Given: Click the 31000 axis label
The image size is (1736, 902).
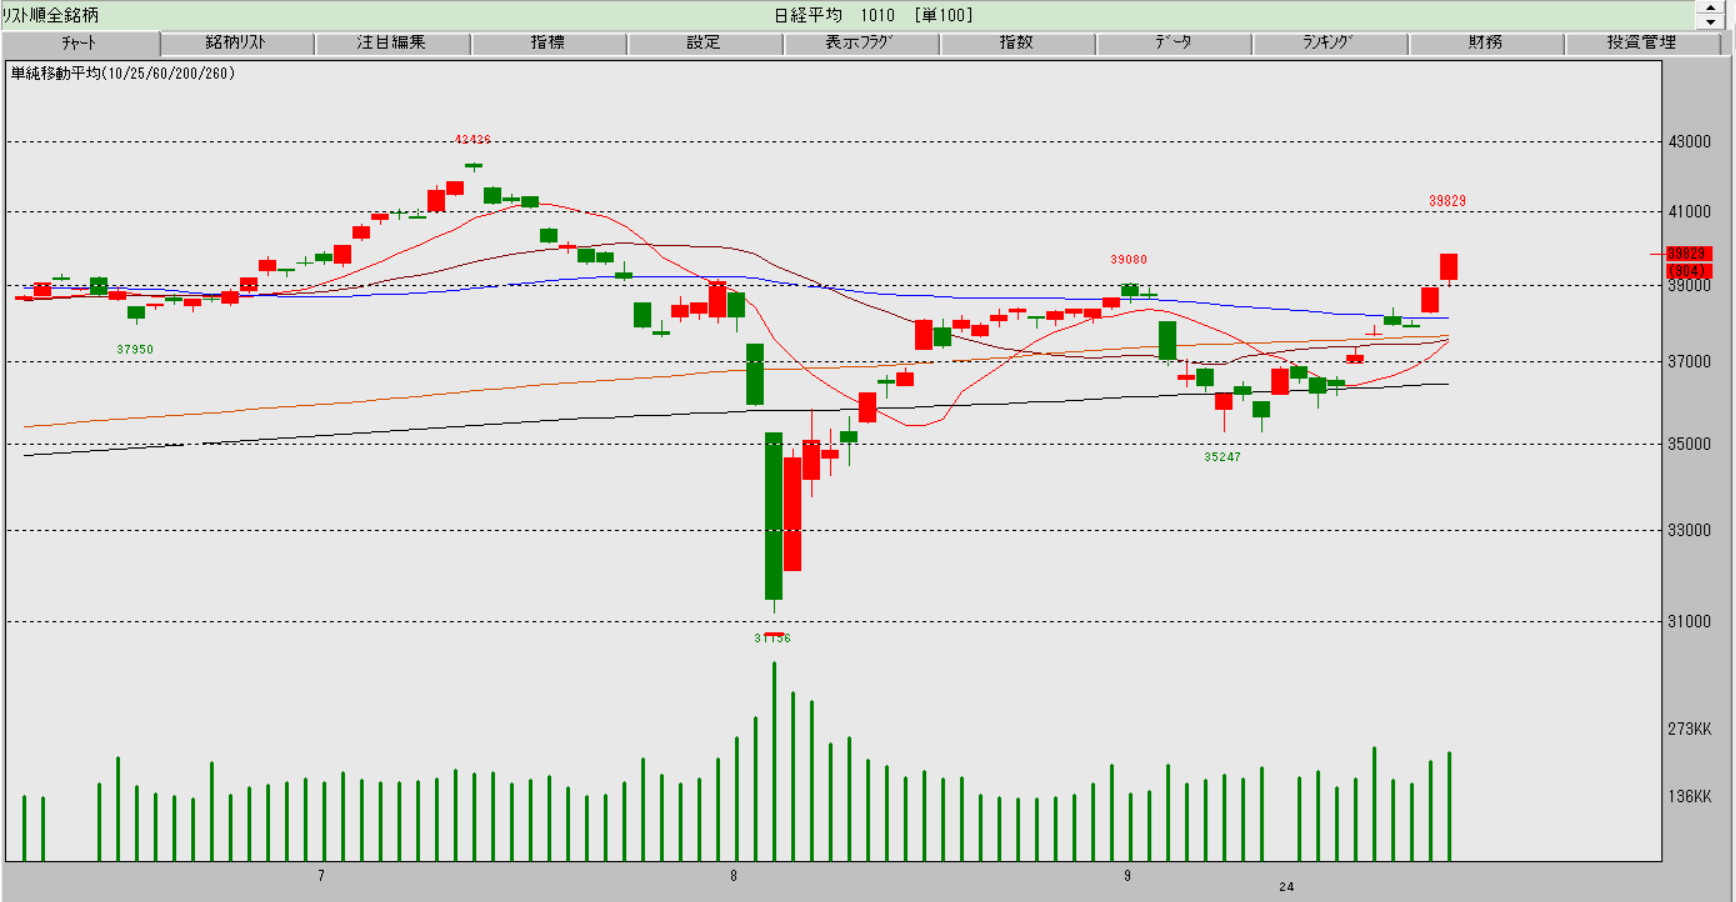Looking at the screenshot, I should coord(1690,622).
